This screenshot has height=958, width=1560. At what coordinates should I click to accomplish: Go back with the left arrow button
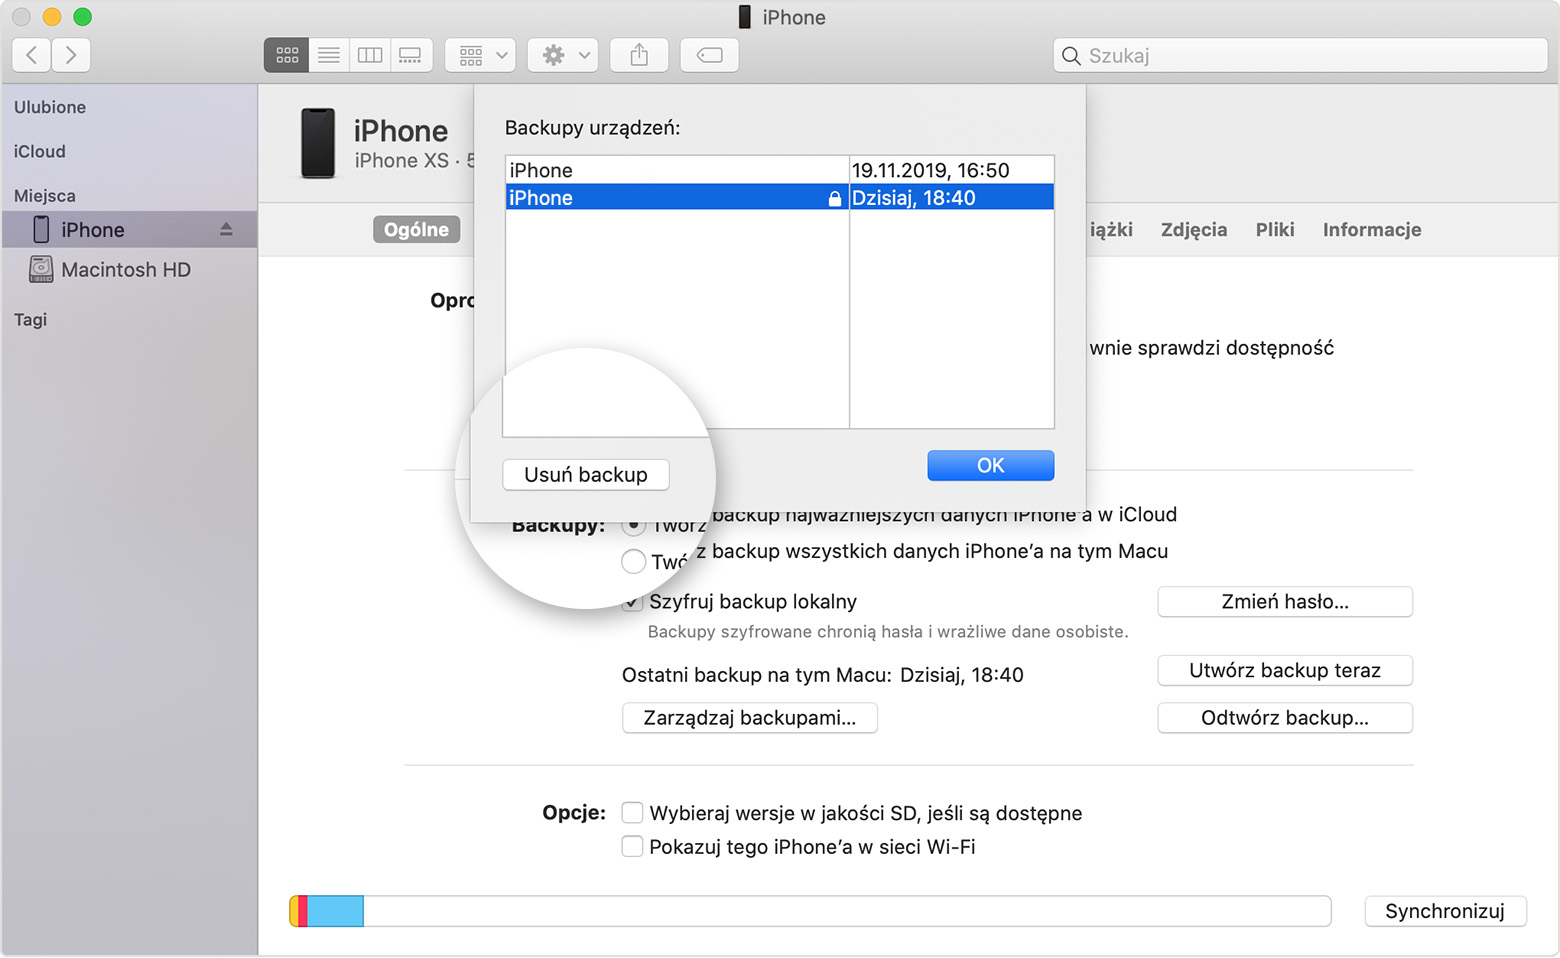pos(32,55)
